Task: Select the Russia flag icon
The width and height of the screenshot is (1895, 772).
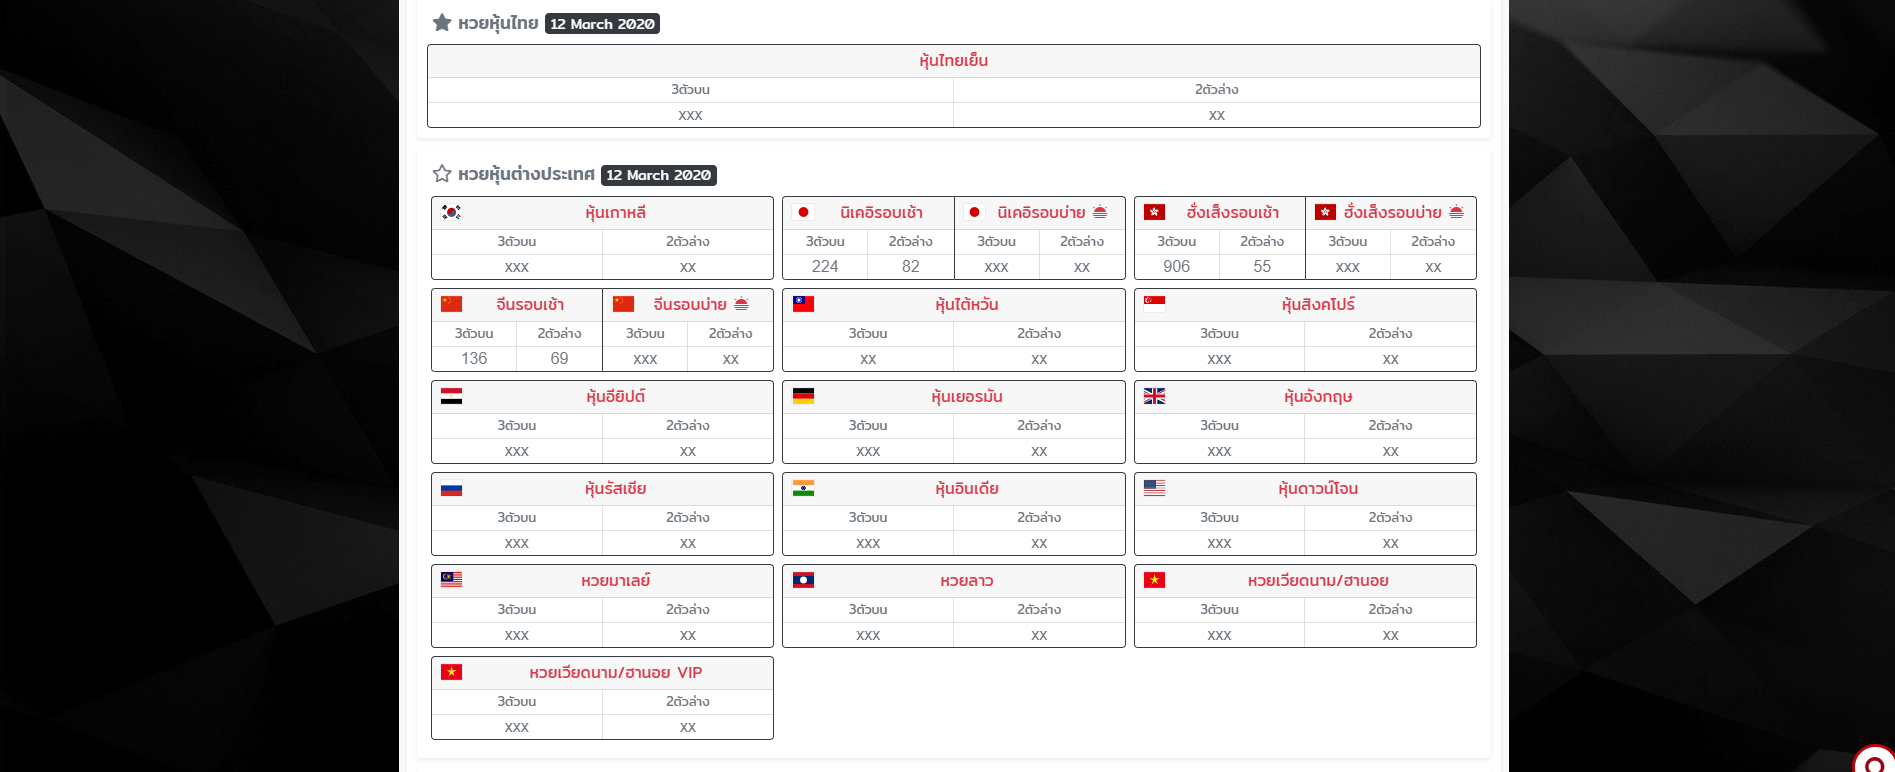Action: [451, 489]
